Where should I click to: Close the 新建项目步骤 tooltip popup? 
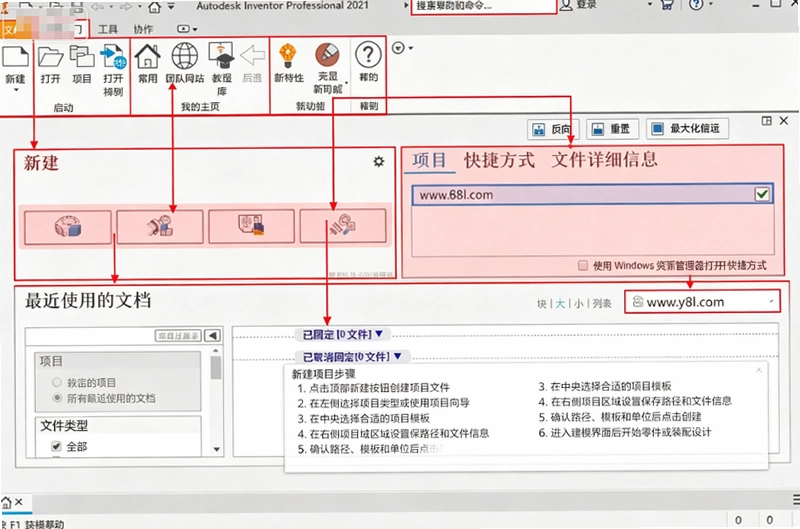759,370
